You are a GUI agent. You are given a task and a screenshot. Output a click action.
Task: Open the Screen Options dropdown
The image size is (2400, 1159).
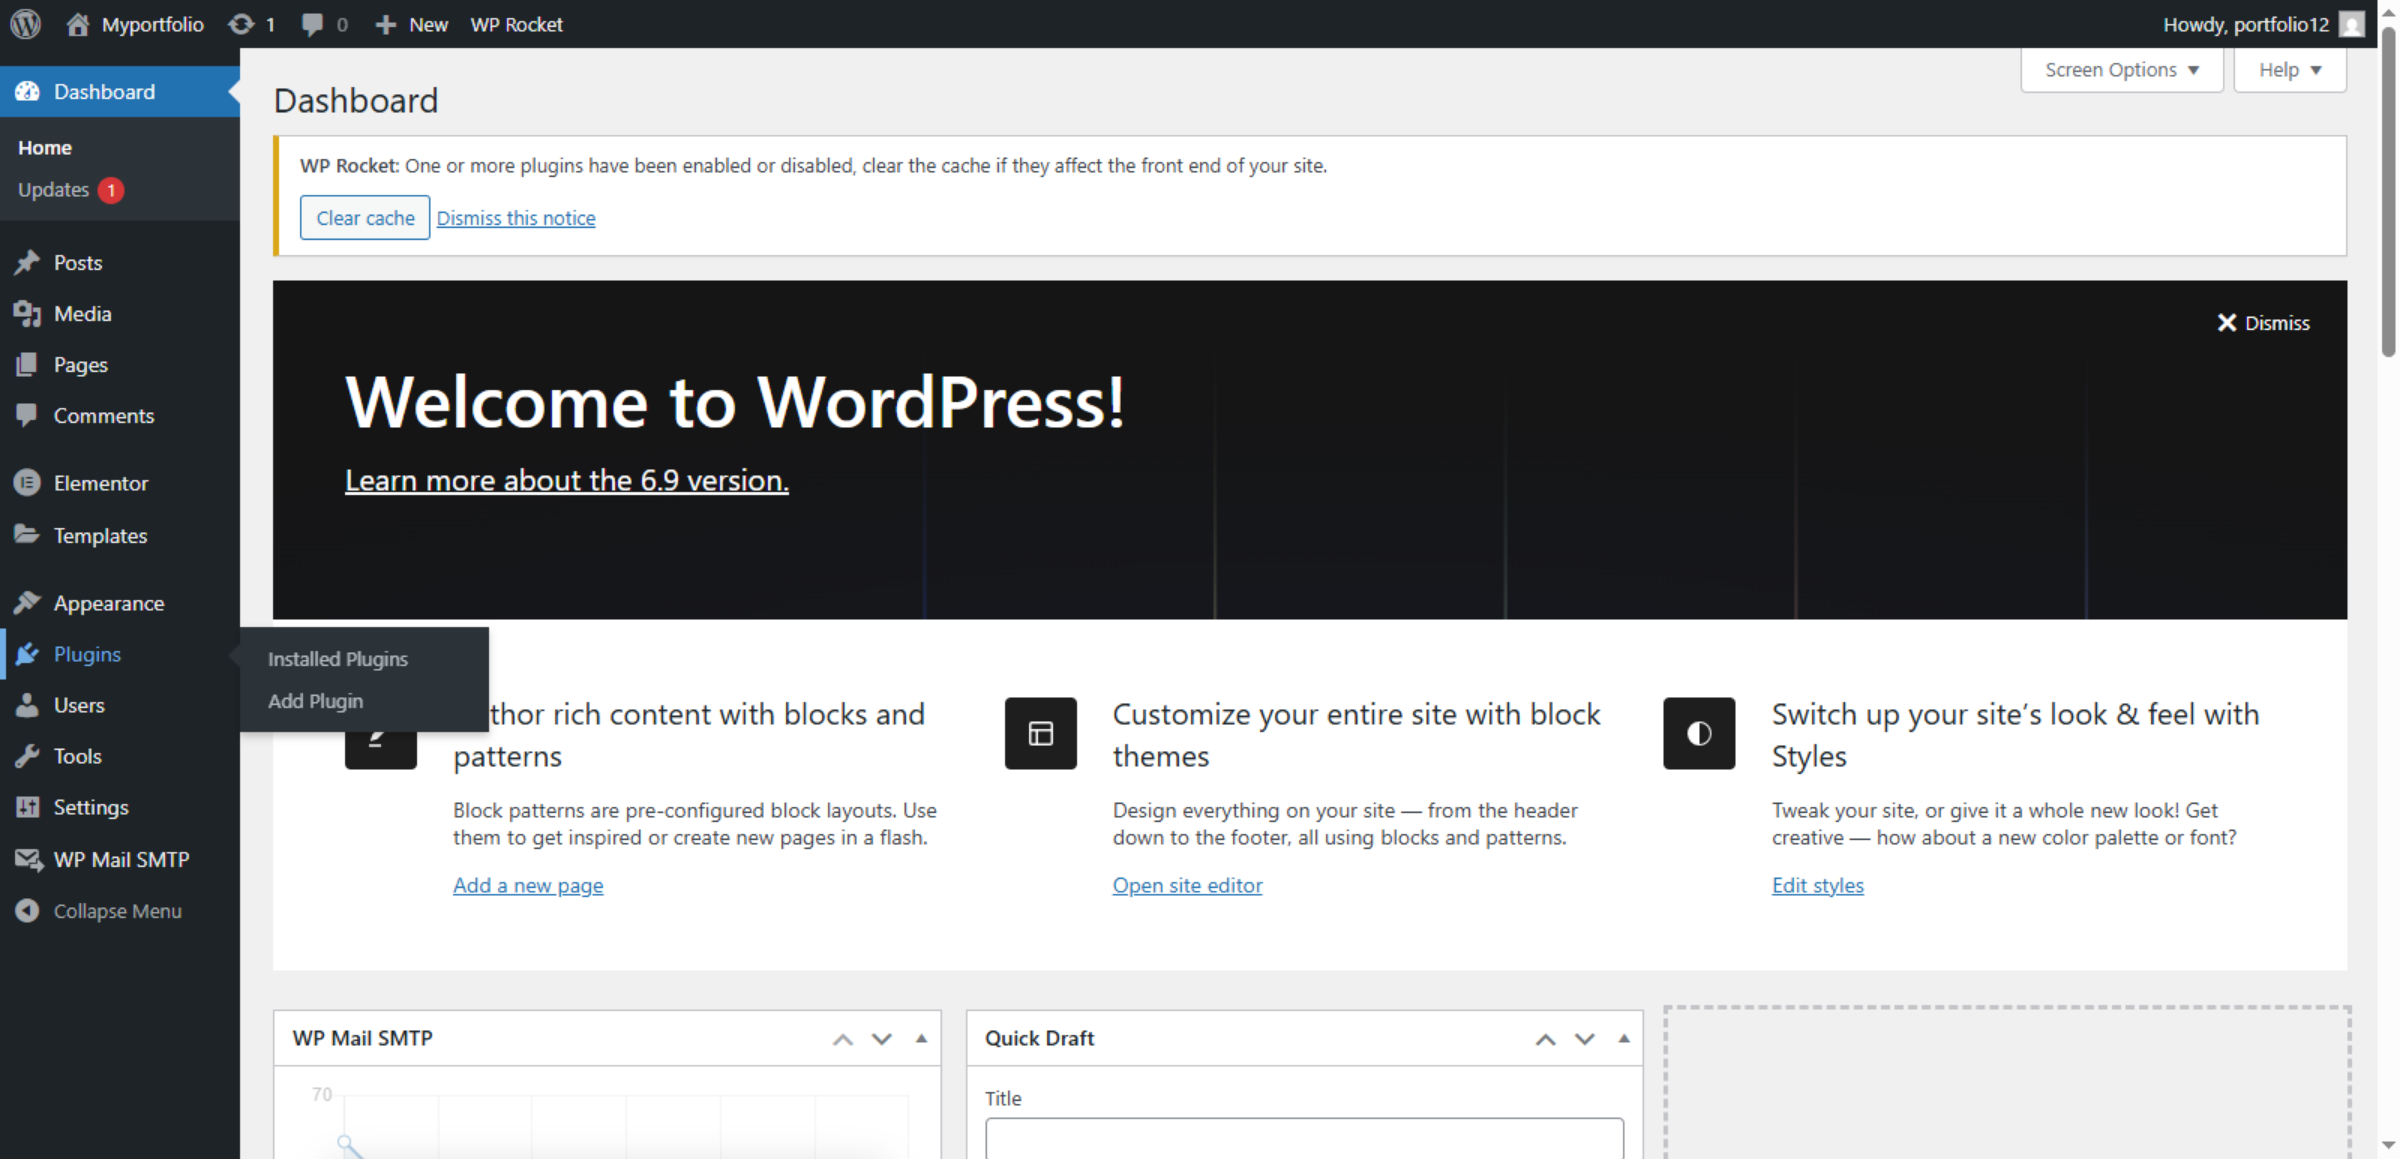tap(2121, 69)
